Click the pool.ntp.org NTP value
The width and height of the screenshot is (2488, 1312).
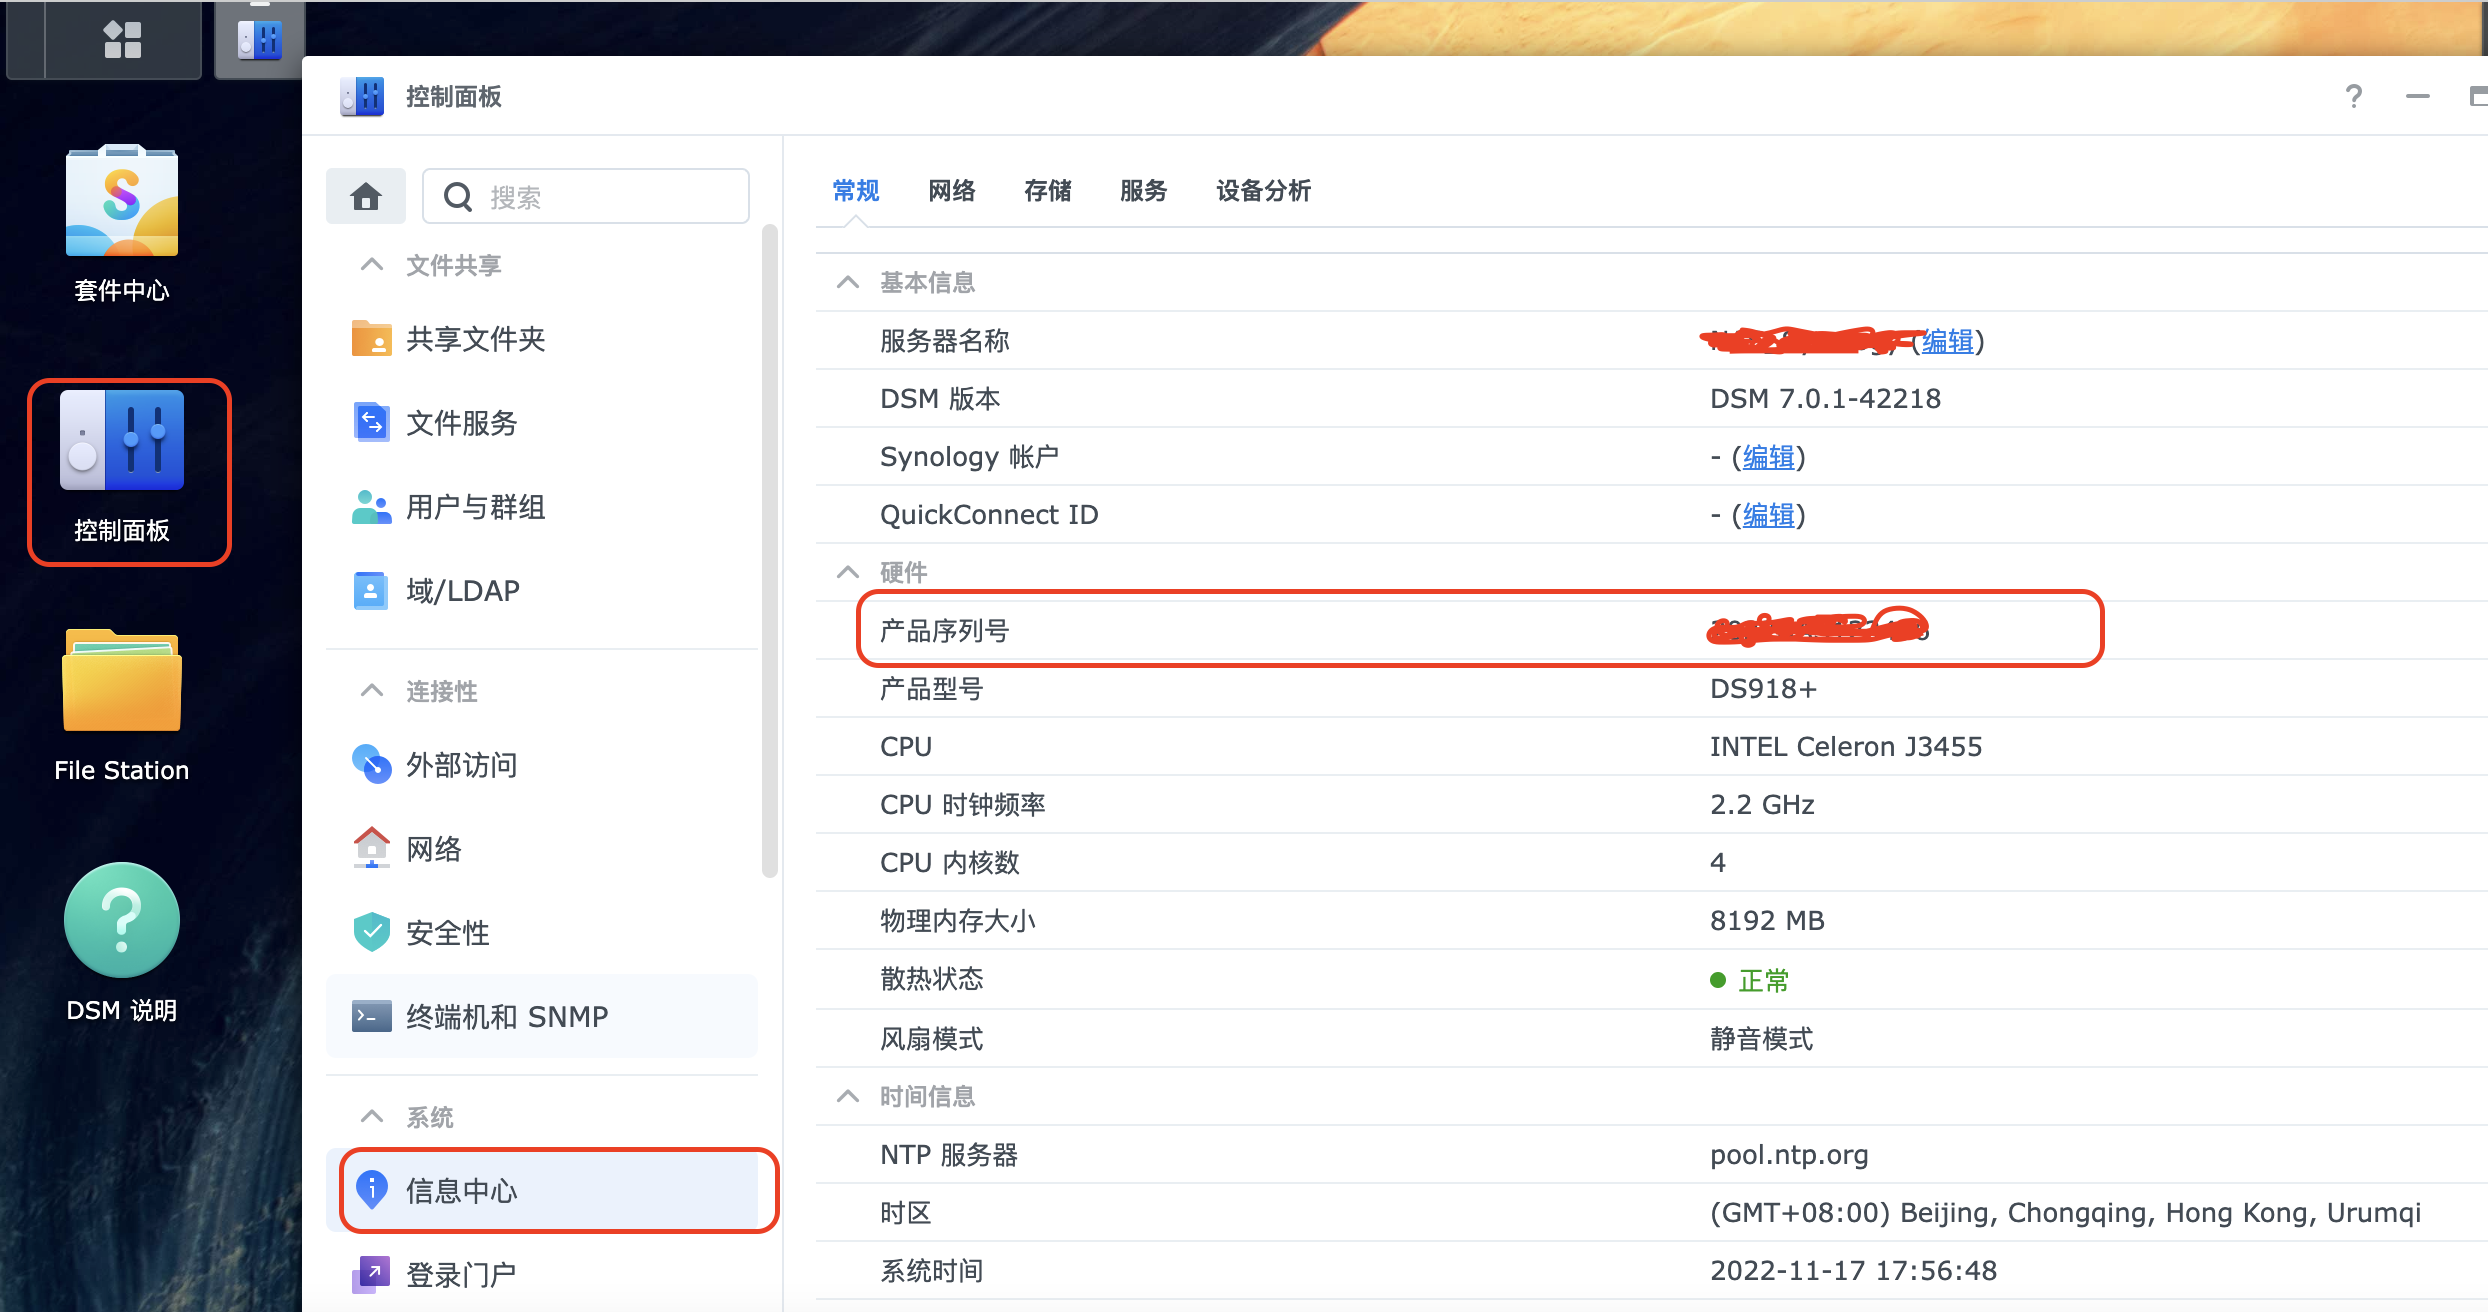(x=1789, y=1155)
